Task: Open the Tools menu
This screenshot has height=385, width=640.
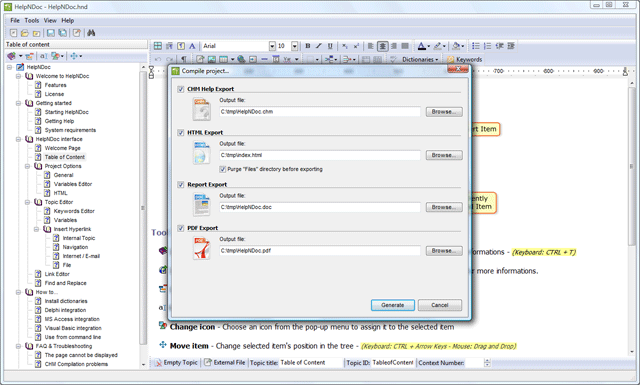Action: [32, 20]
